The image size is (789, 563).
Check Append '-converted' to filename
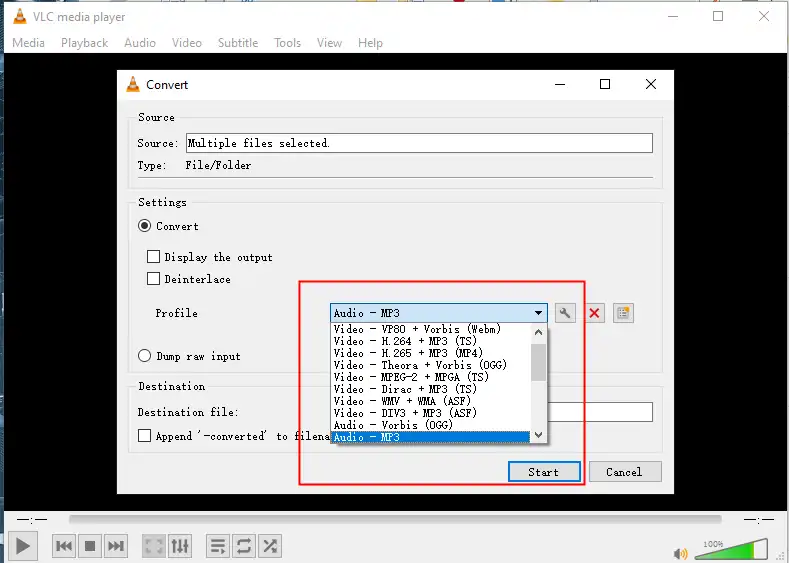pyautogui.click(x=144, y=435)
